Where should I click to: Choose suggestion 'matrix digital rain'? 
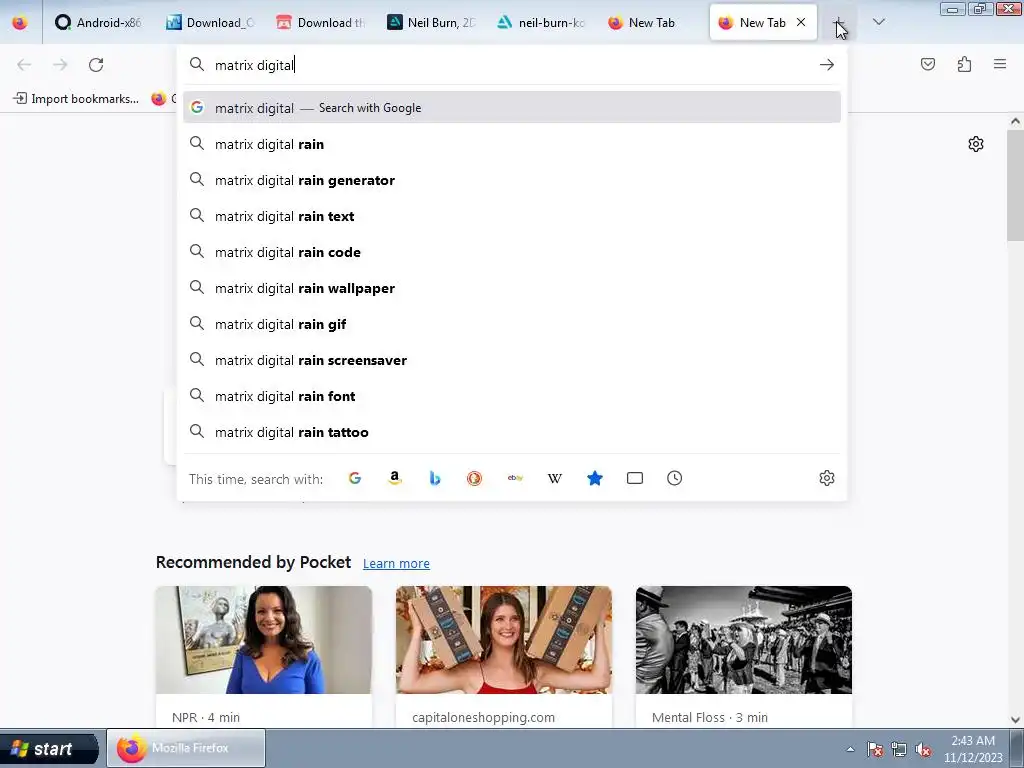512,144
